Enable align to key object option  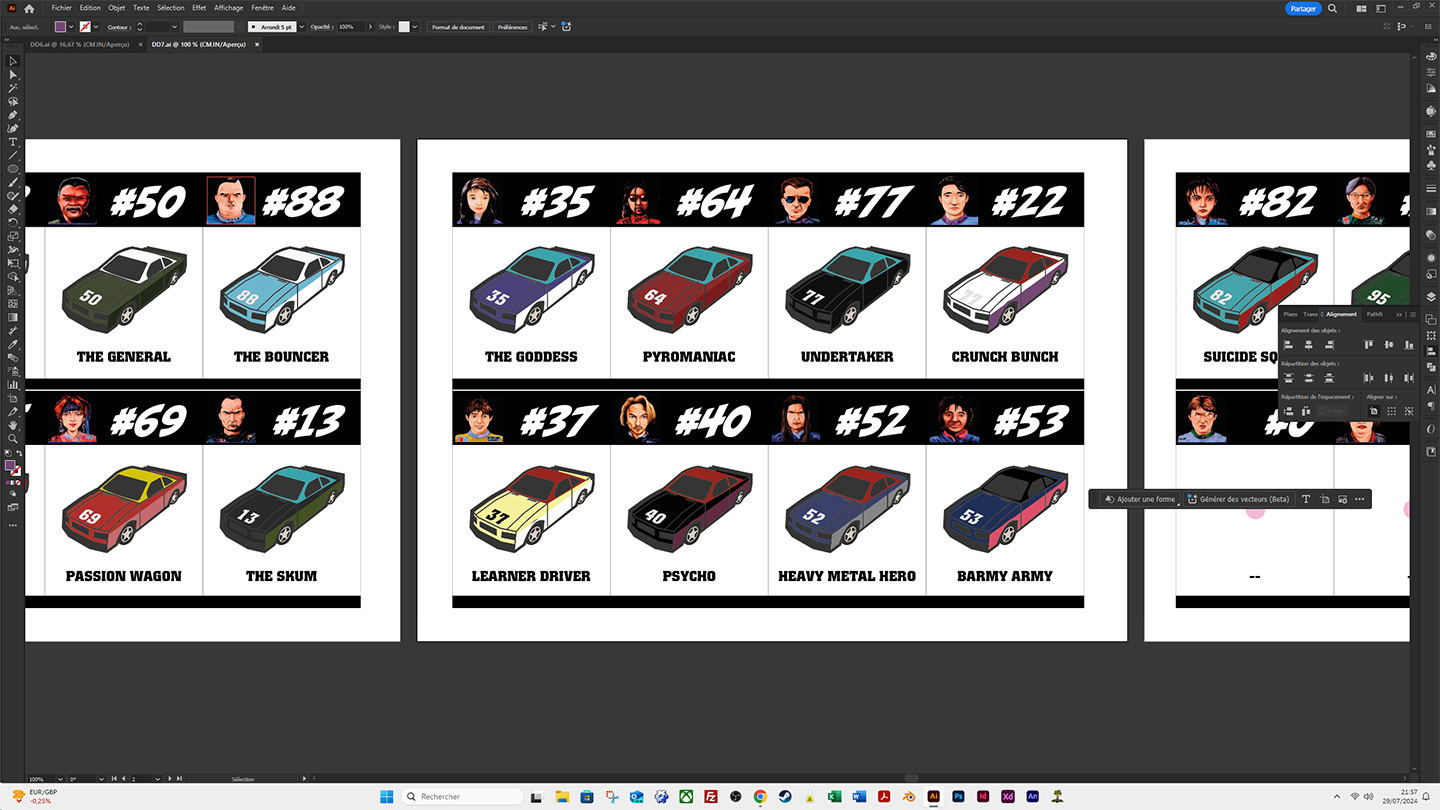coord(1409,411)
